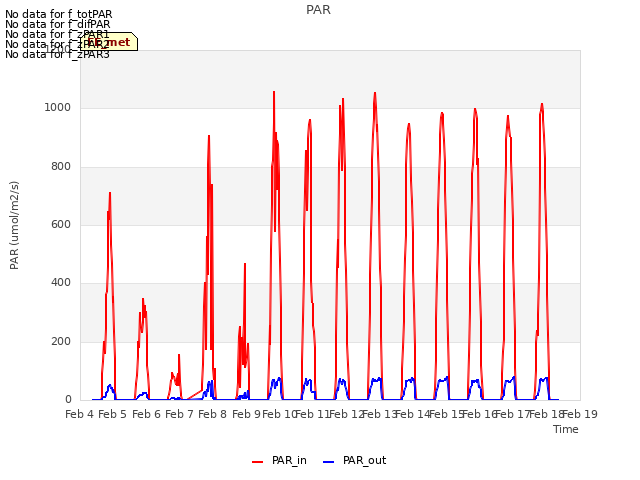
Task: Click the Feb 7 x-axis tick label
Action: 180,414
